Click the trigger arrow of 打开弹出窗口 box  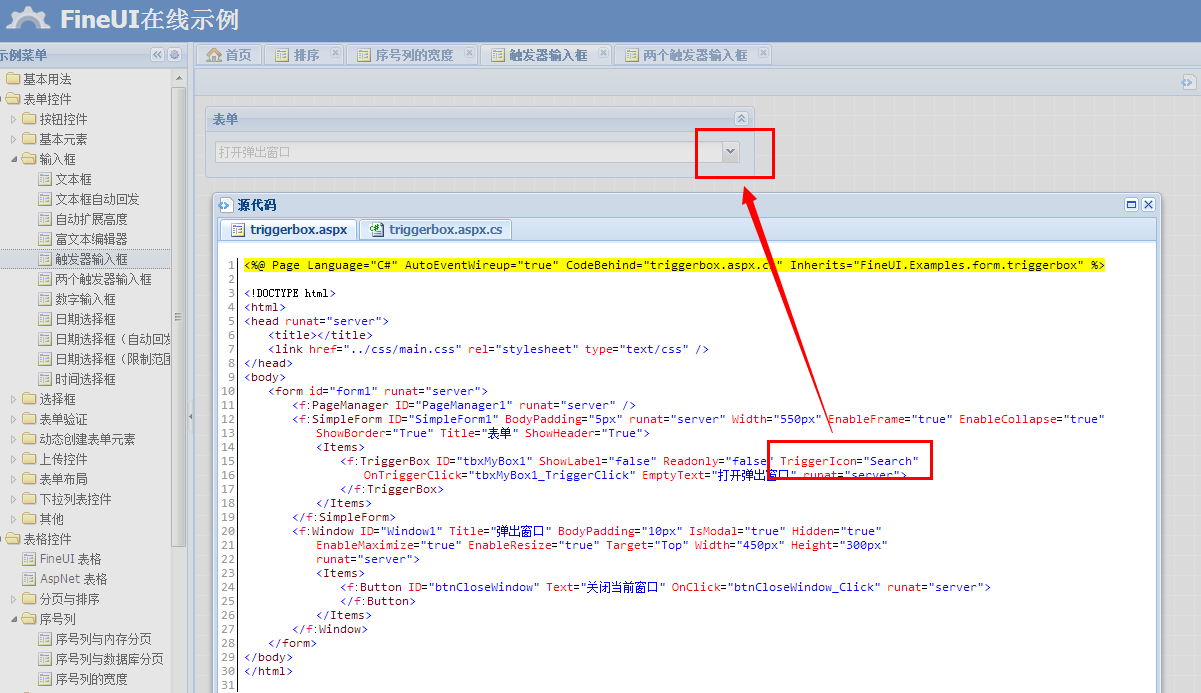(731, 152)
